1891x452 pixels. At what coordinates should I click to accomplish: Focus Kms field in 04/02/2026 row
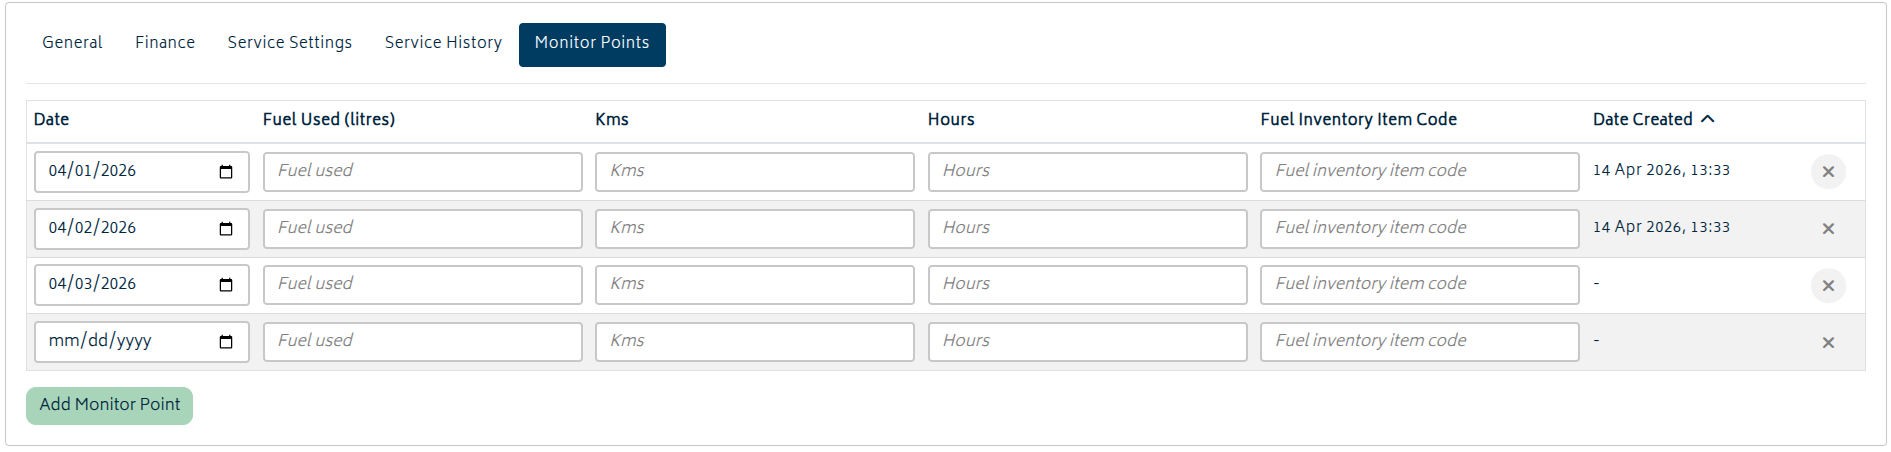754,229
